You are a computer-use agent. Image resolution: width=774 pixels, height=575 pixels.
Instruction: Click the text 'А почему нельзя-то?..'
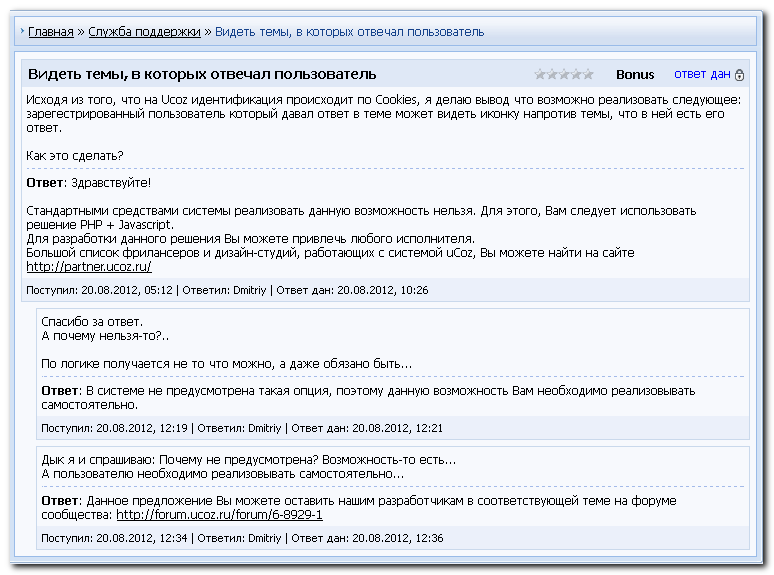[x=105, y=336]
